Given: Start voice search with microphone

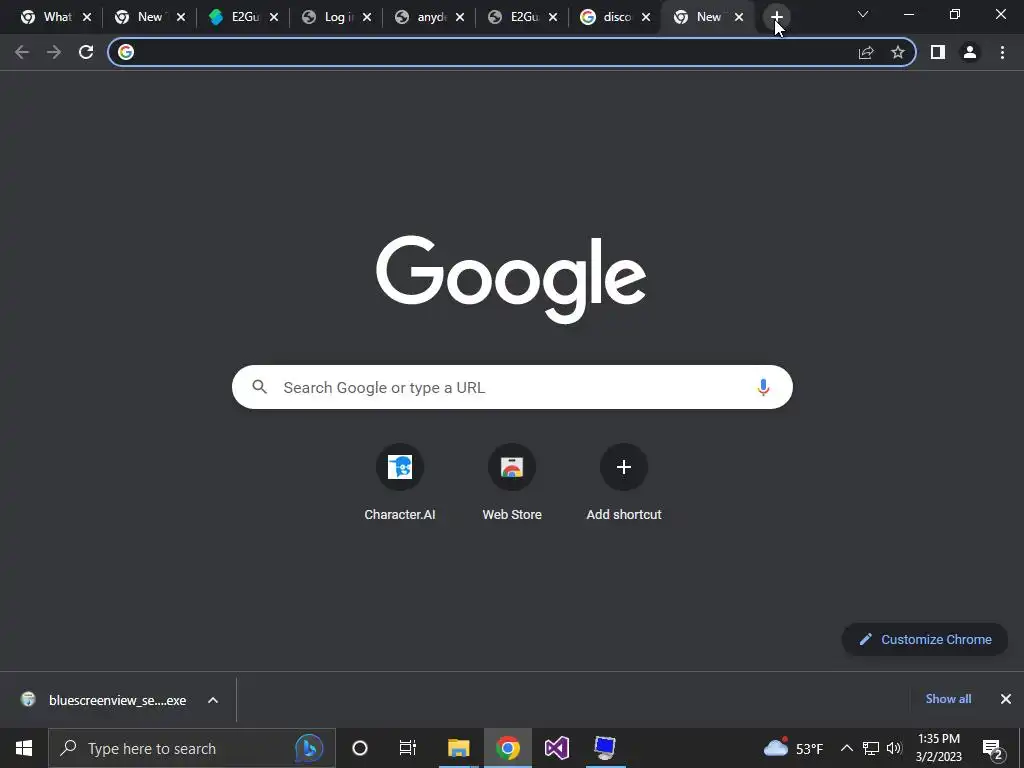Looking at the screenshot, I should pos(763,387).
